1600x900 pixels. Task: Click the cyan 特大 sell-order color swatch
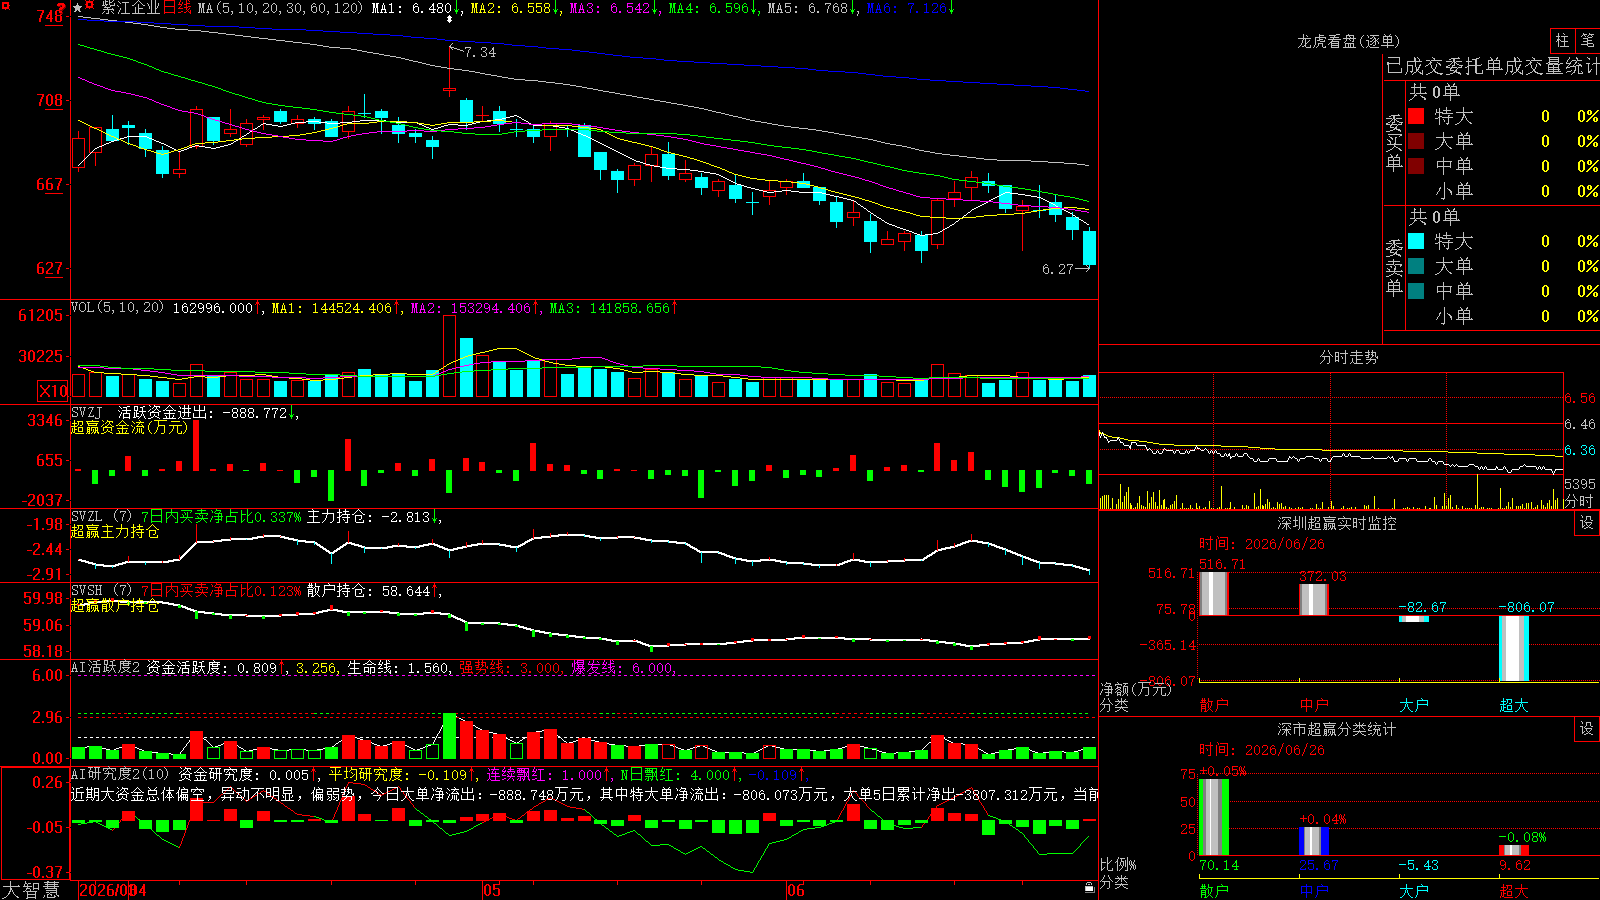coord(1416,241)
